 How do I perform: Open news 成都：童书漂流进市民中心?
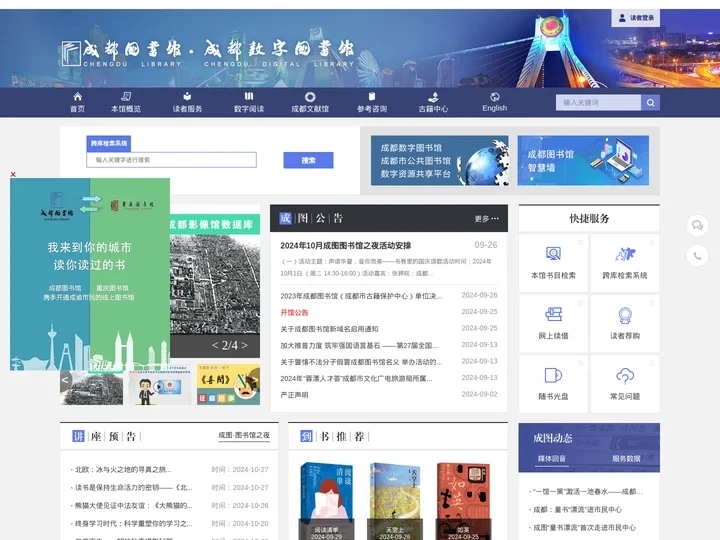577,509
